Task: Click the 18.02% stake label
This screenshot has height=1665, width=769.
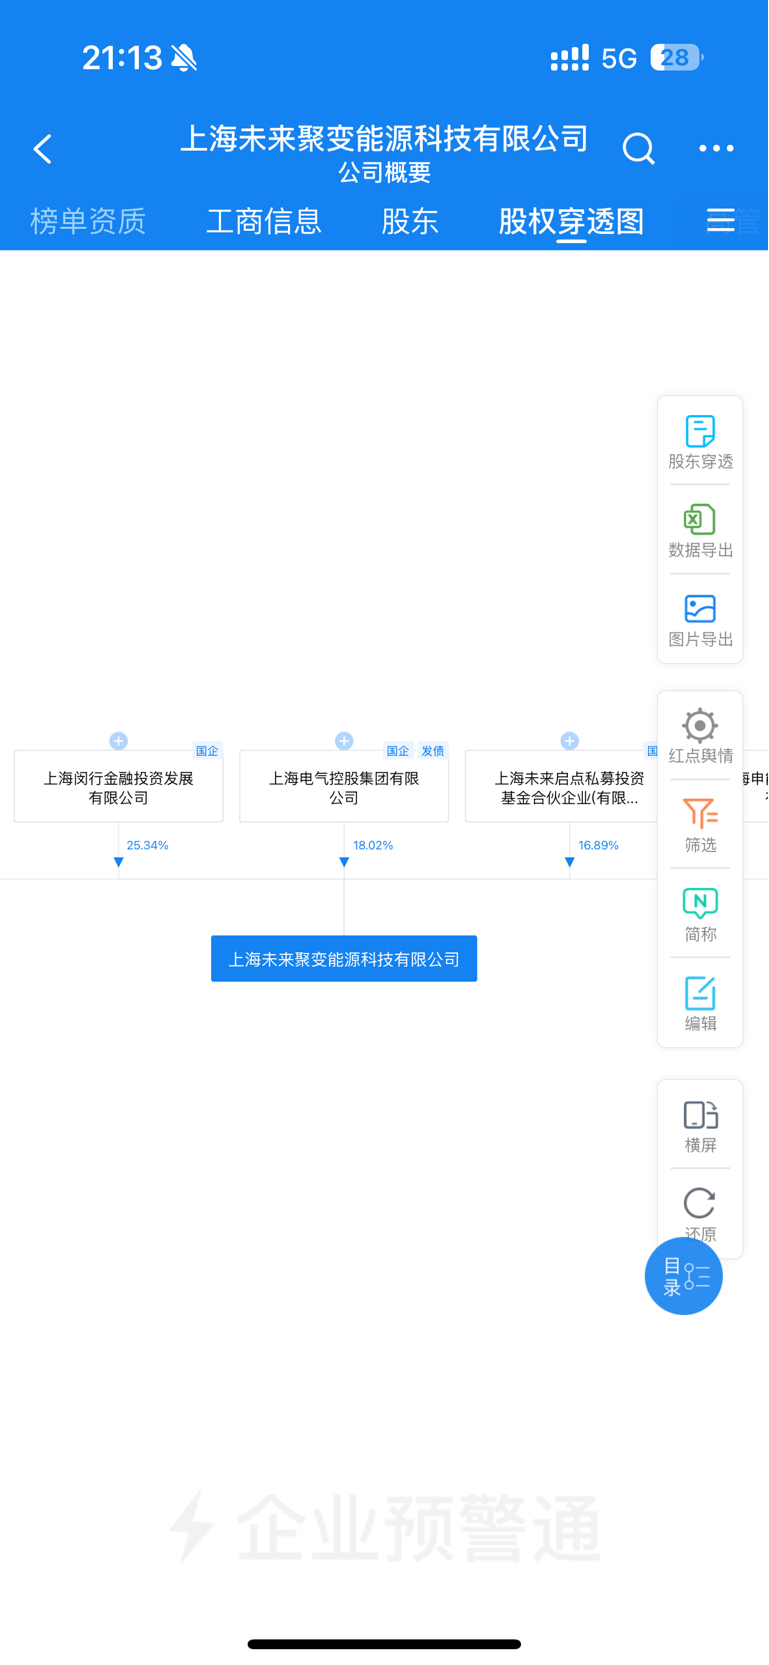Action: point(373,845)
